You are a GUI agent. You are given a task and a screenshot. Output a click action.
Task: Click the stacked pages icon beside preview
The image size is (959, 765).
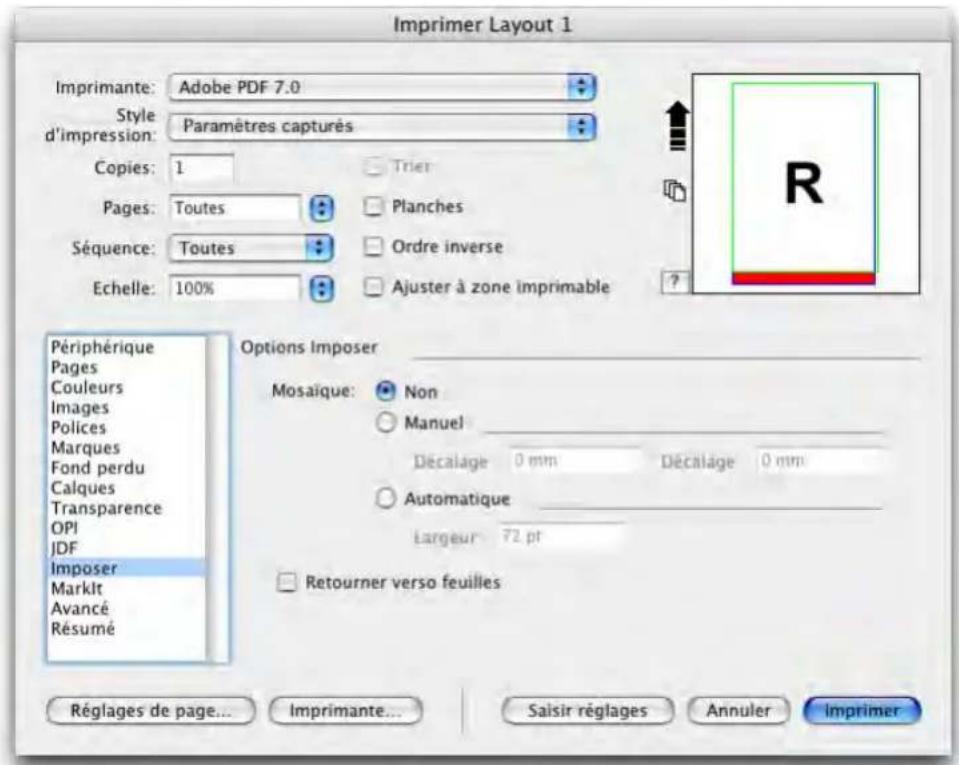(675, 190)
